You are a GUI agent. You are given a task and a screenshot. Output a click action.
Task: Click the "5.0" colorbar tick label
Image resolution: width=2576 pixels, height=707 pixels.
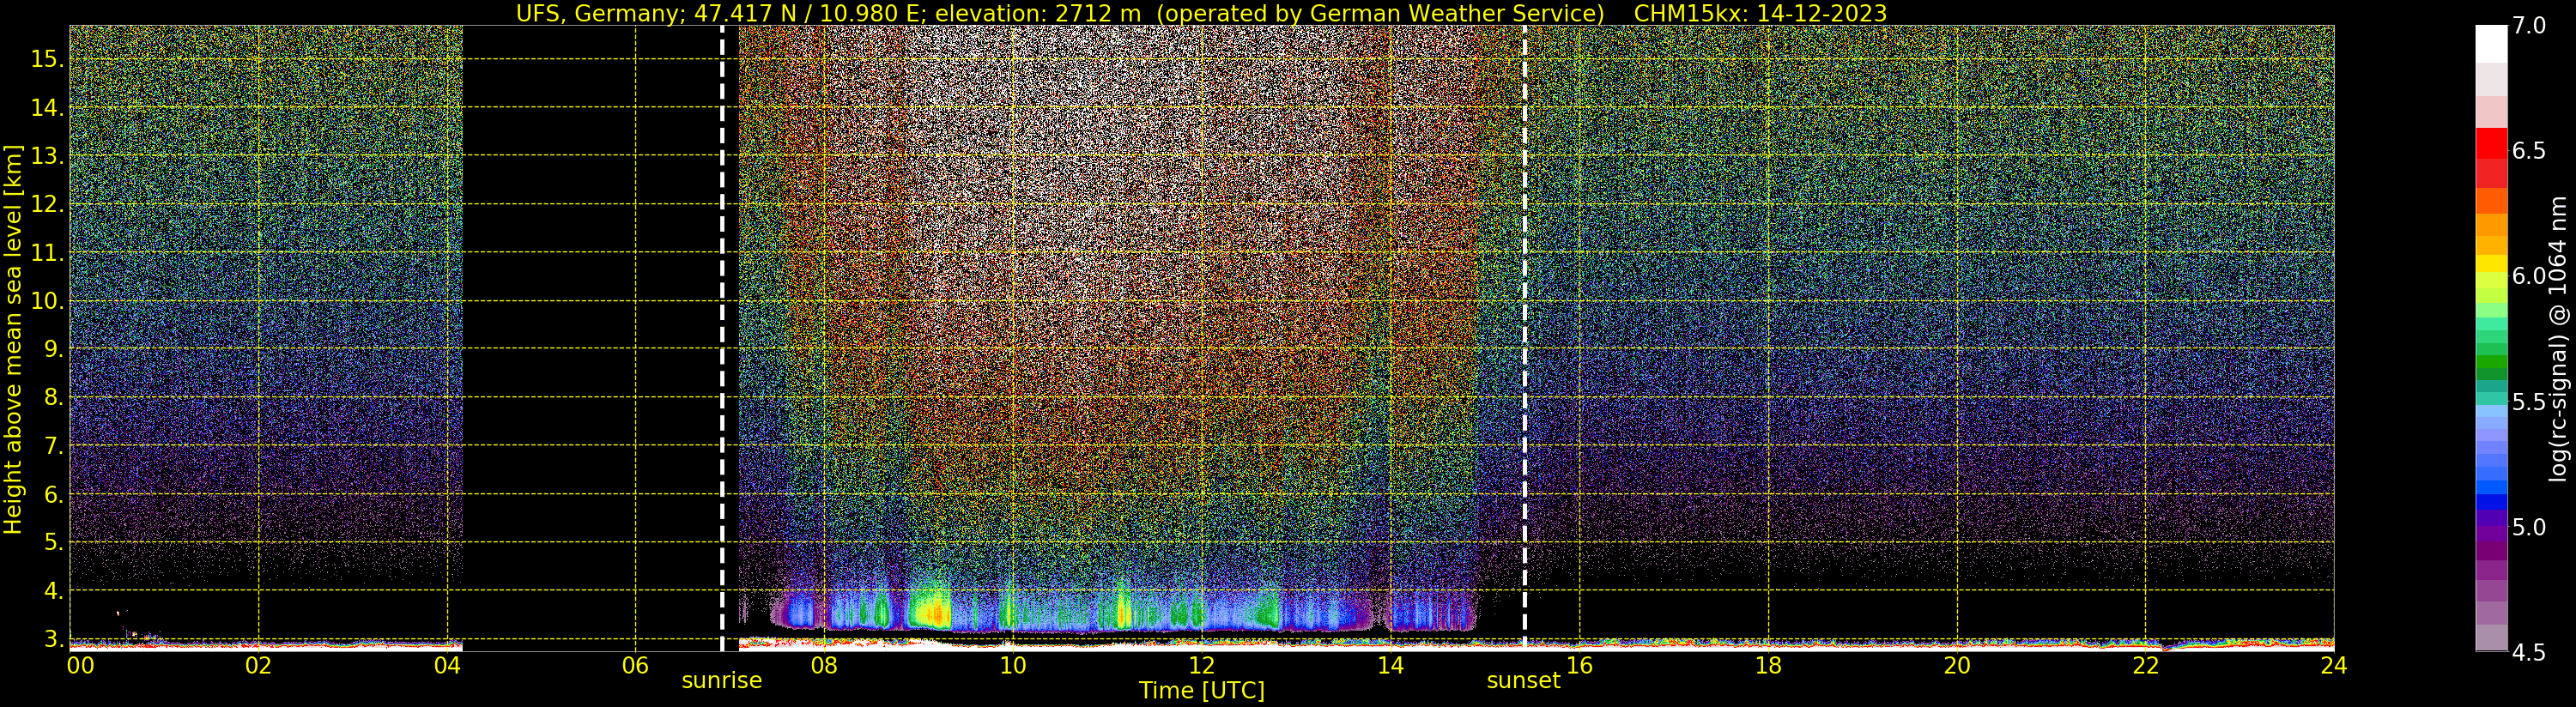2529,527
